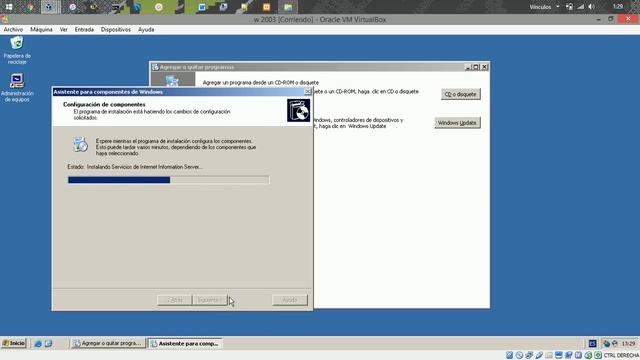Screen dimensions: 640x360
Task: Open the host volume speaker icon
Action: [x=591, y=7]
